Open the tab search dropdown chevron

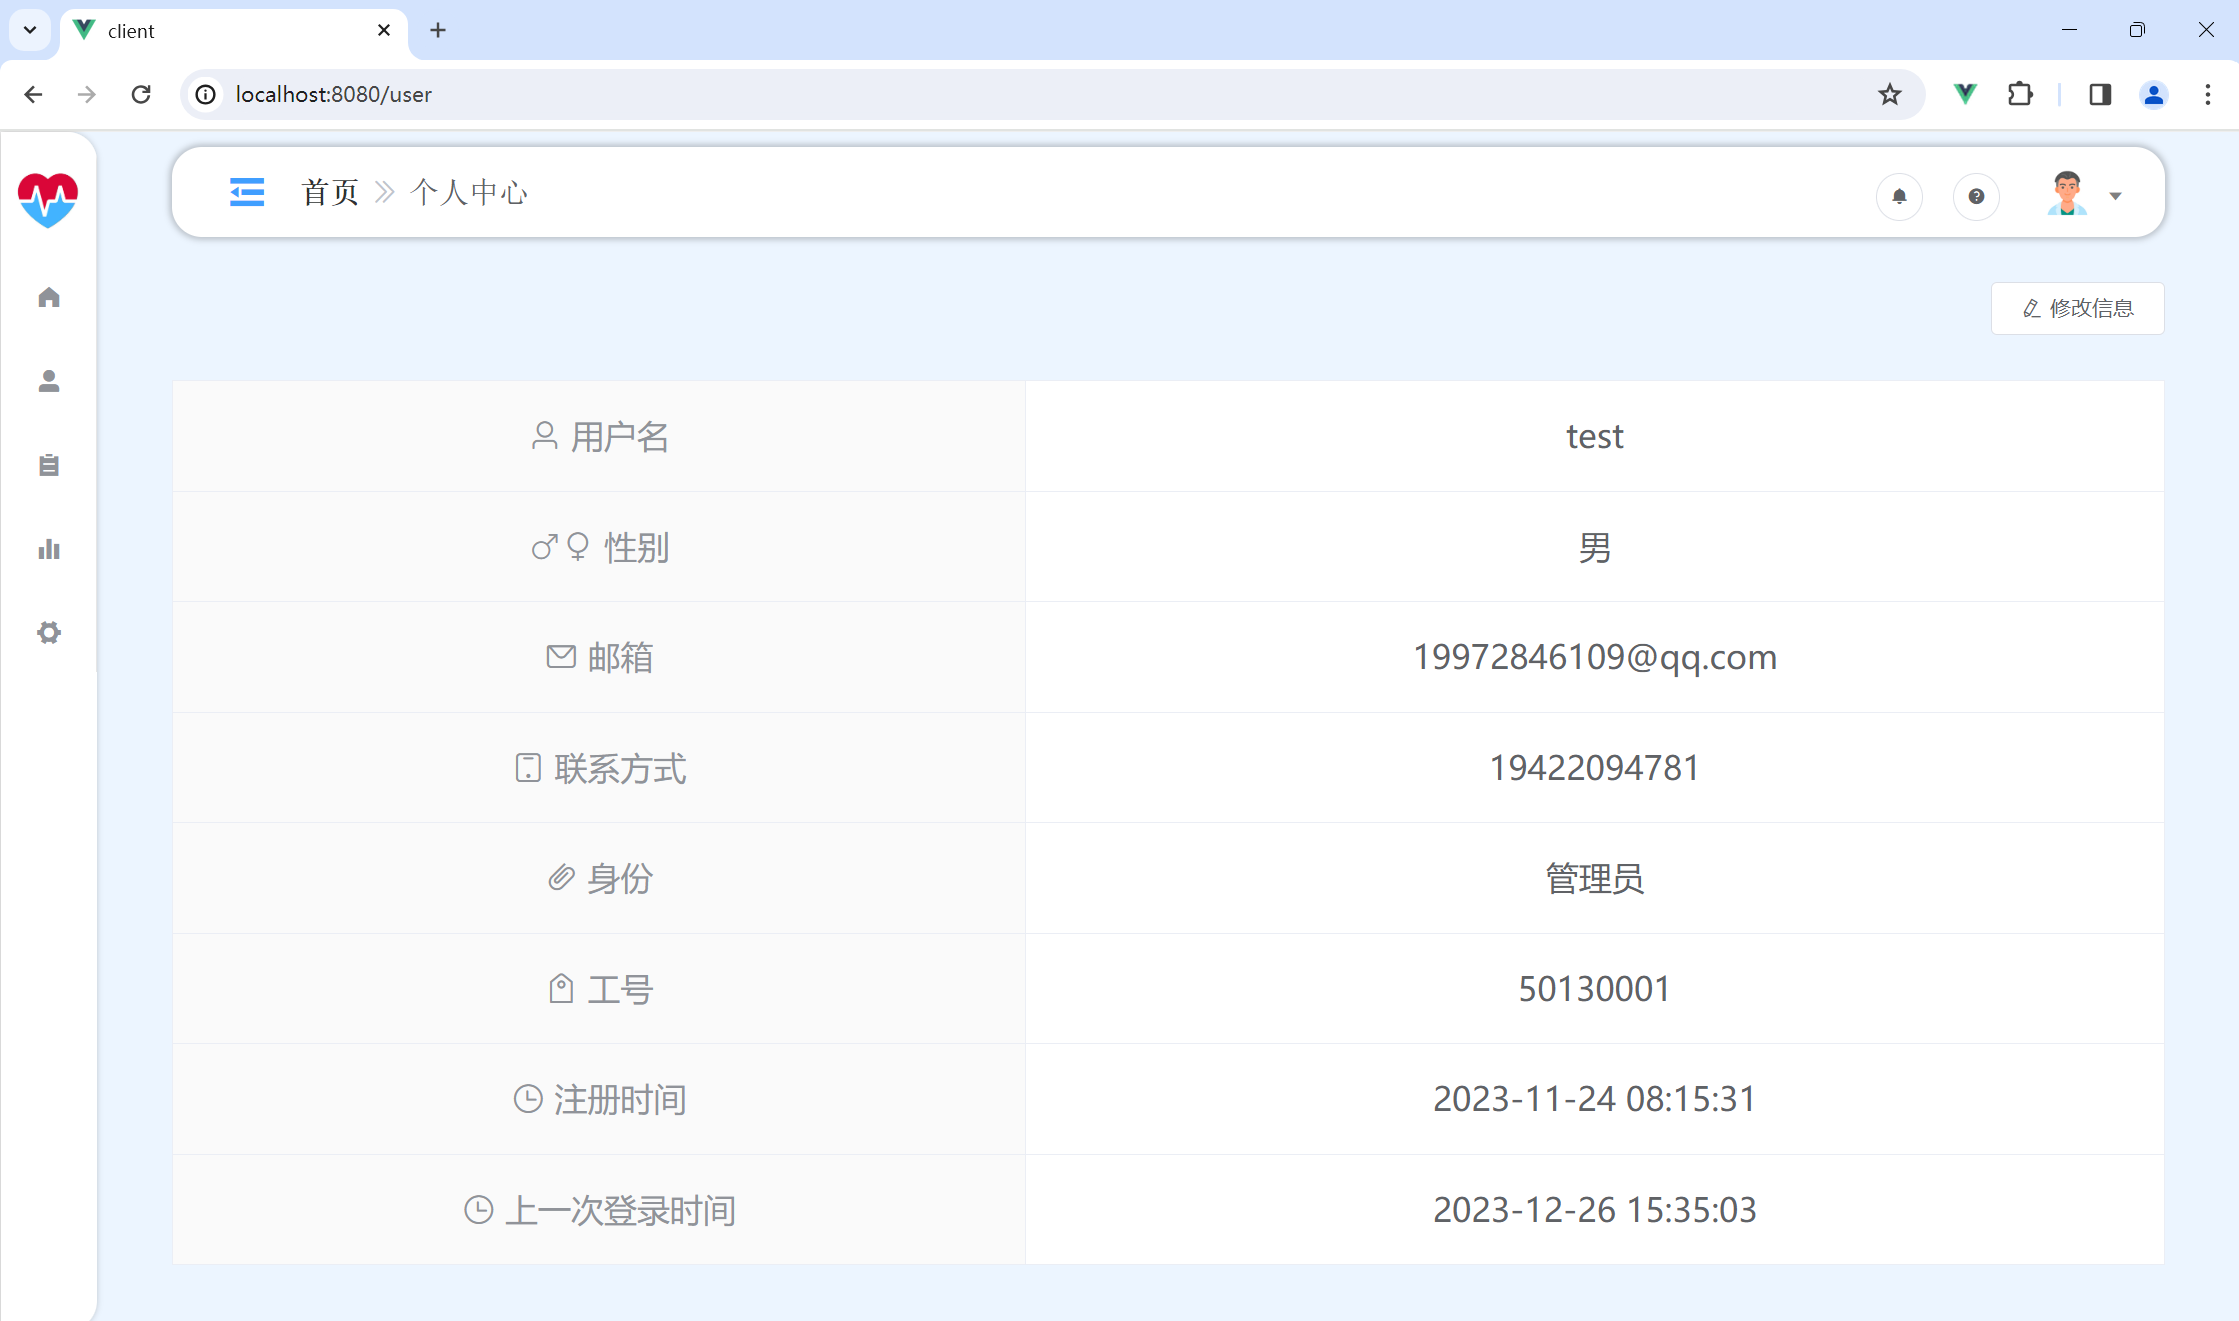pos(30,30)
